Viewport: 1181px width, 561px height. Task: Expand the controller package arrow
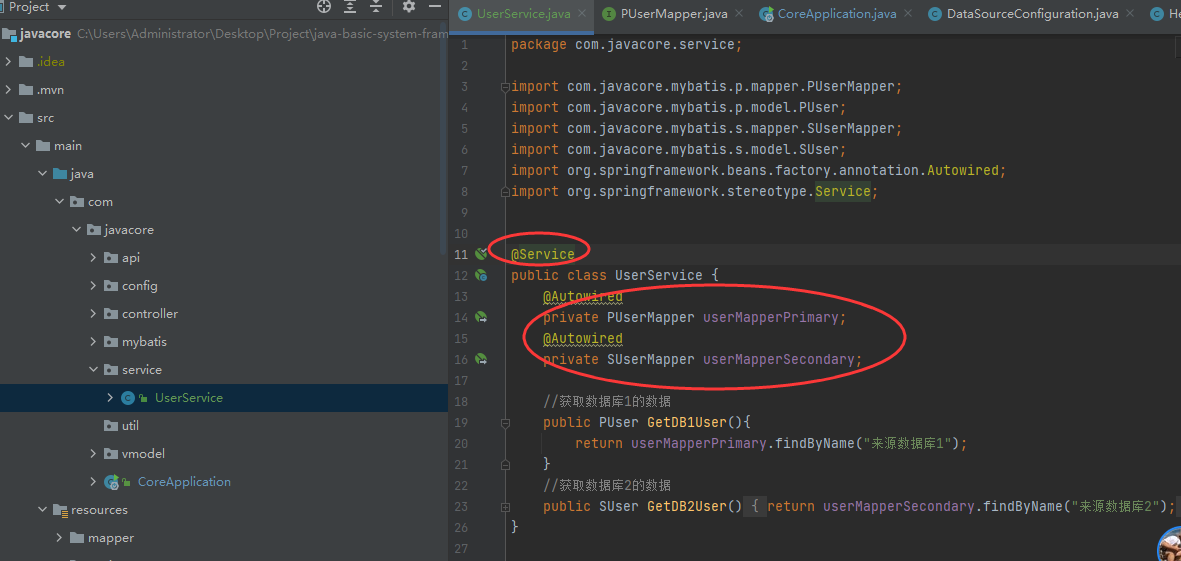tap(93, 314)
